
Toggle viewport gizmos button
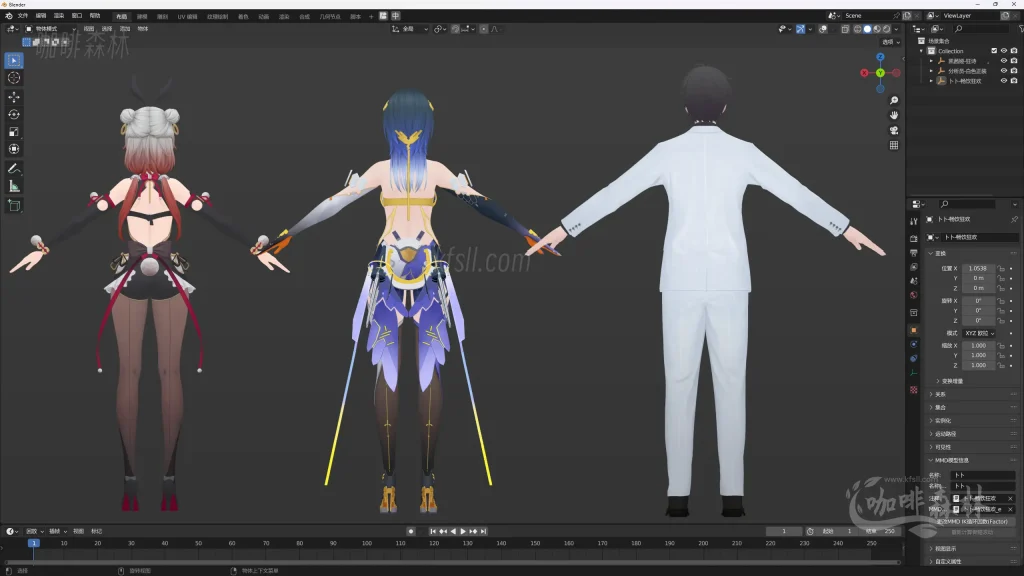click(801, 29)
